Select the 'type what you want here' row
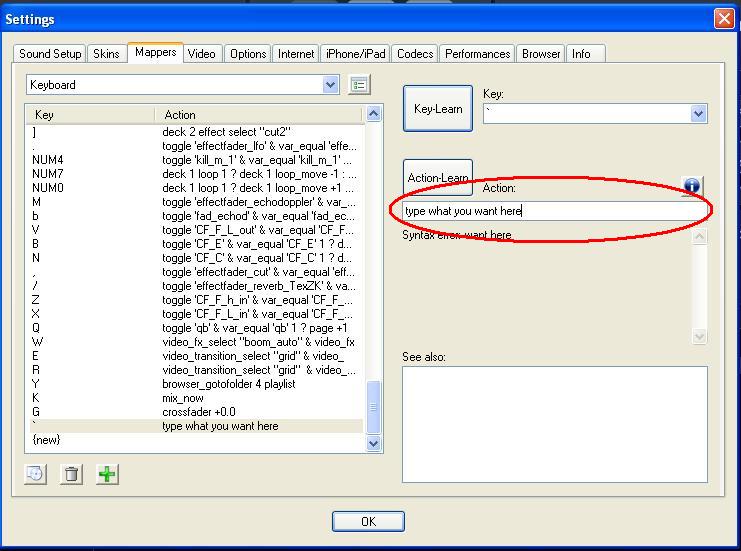Screen dimensions: 741x551 [196, 426]
